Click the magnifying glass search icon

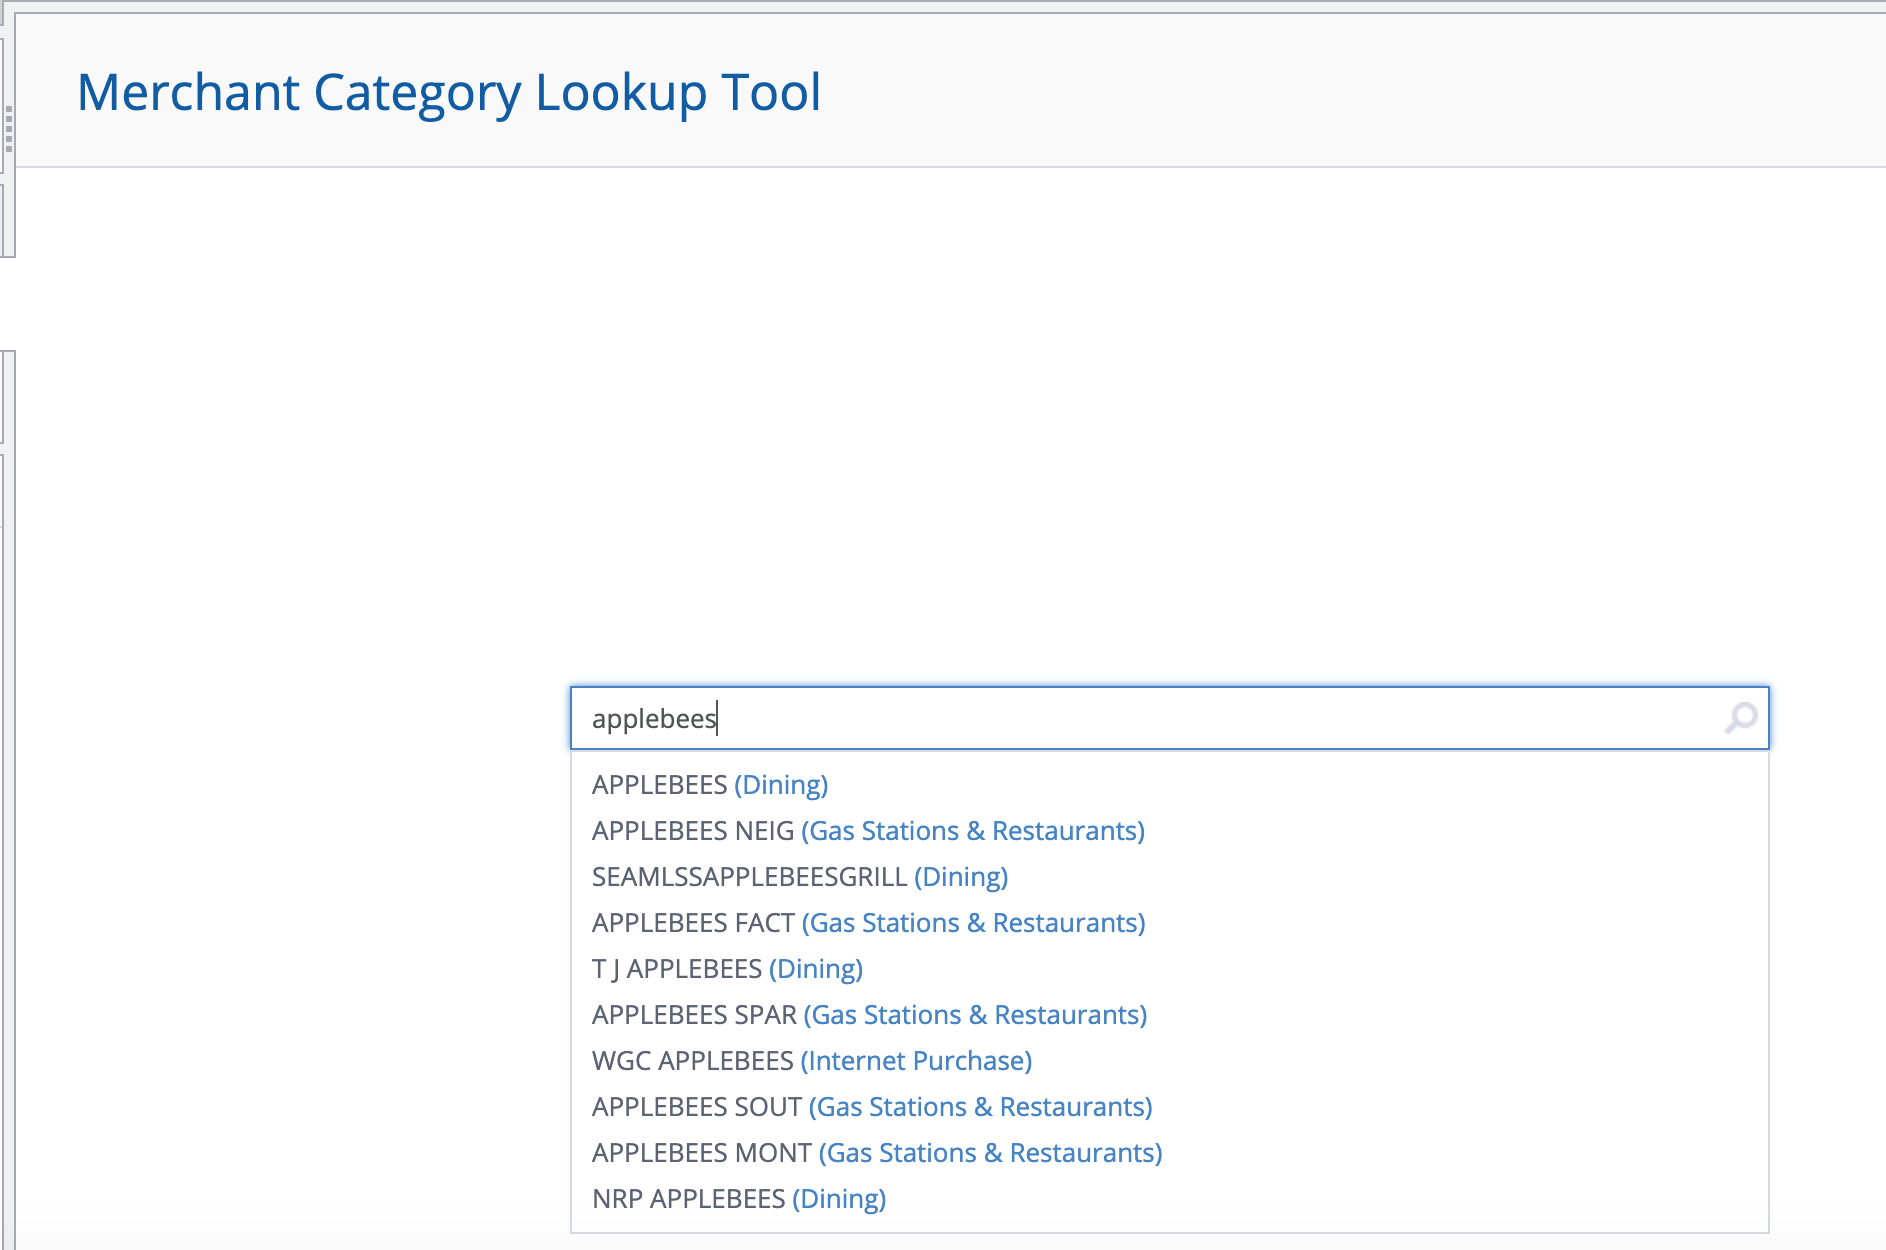[1740, 718]
